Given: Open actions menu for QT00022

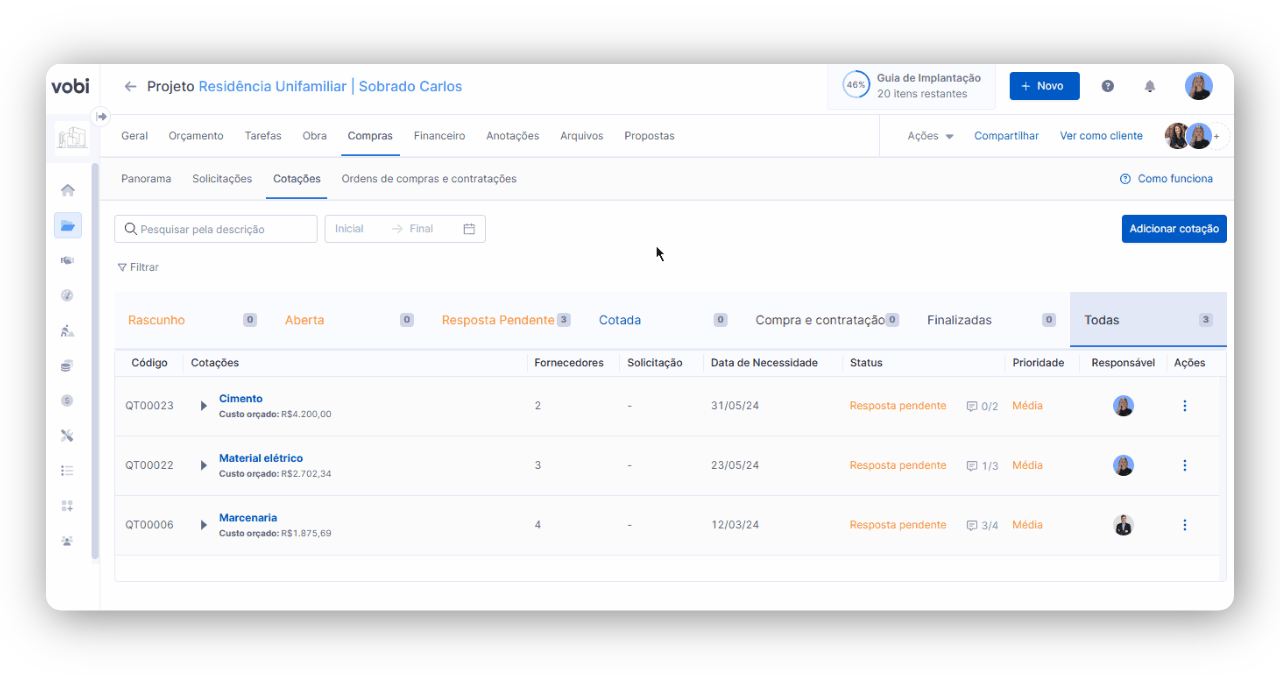Looking at the screenshot, I should coord(1185,465).
